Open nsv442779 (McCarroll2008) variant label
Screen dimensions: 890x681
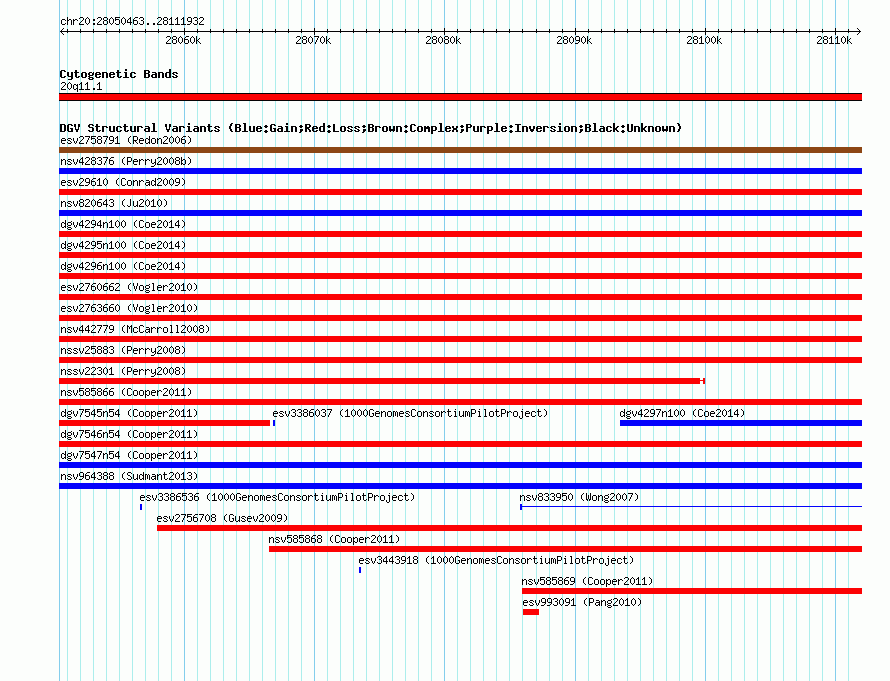point(135,329)
